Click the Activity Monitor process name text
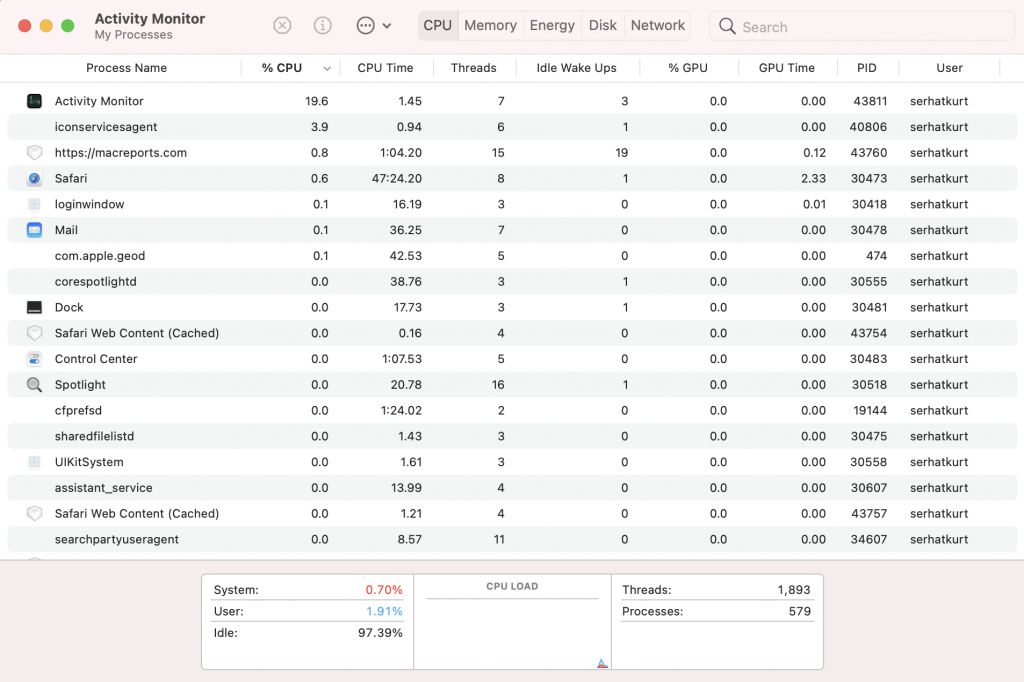Viewport: 1024px width, 682px height. 99,101
